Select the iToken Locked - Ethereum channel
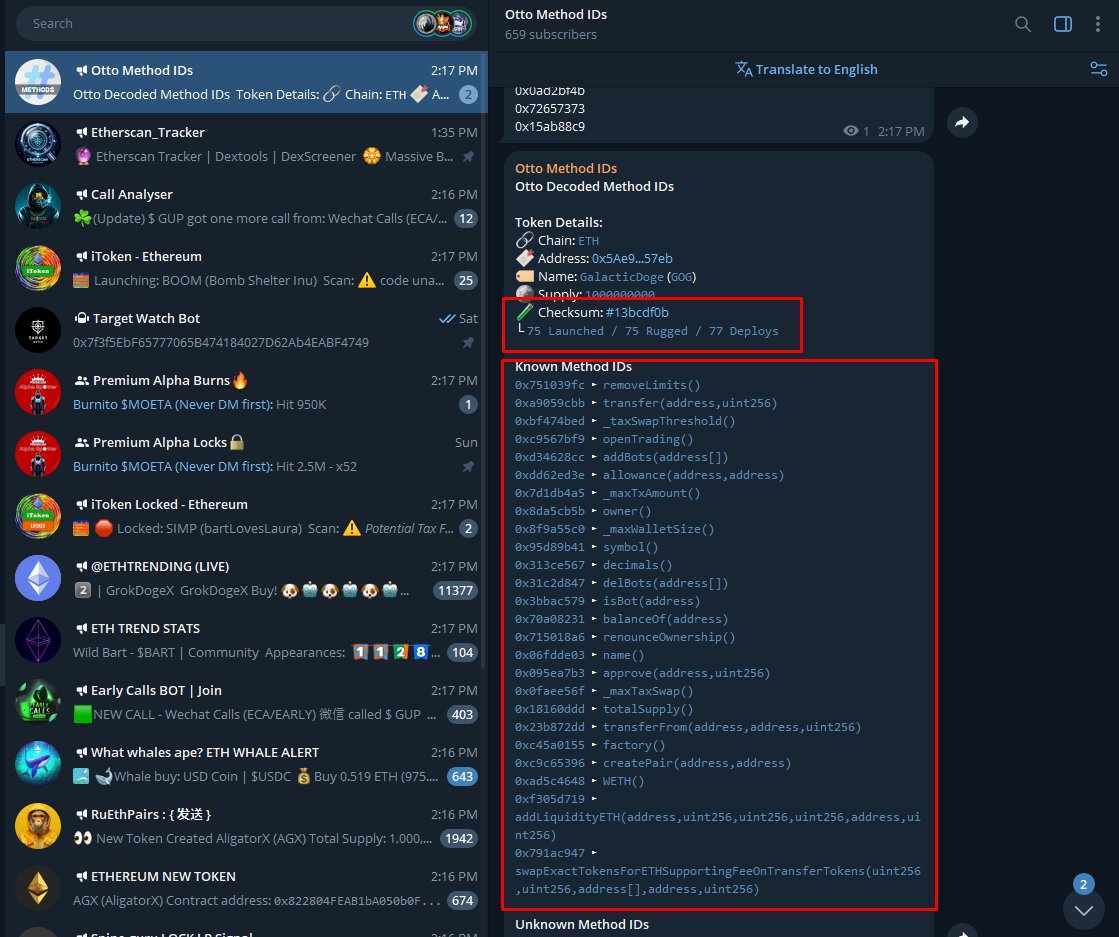 pos(246,517)
